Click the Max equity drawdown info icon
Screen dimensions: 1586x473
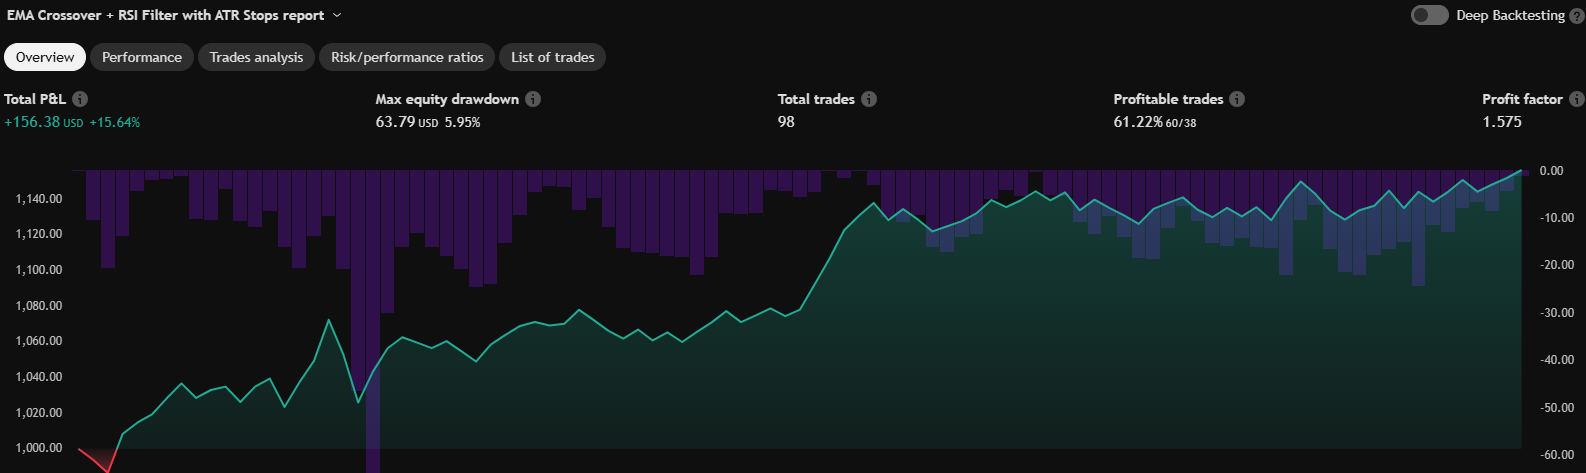coord(533,99)
